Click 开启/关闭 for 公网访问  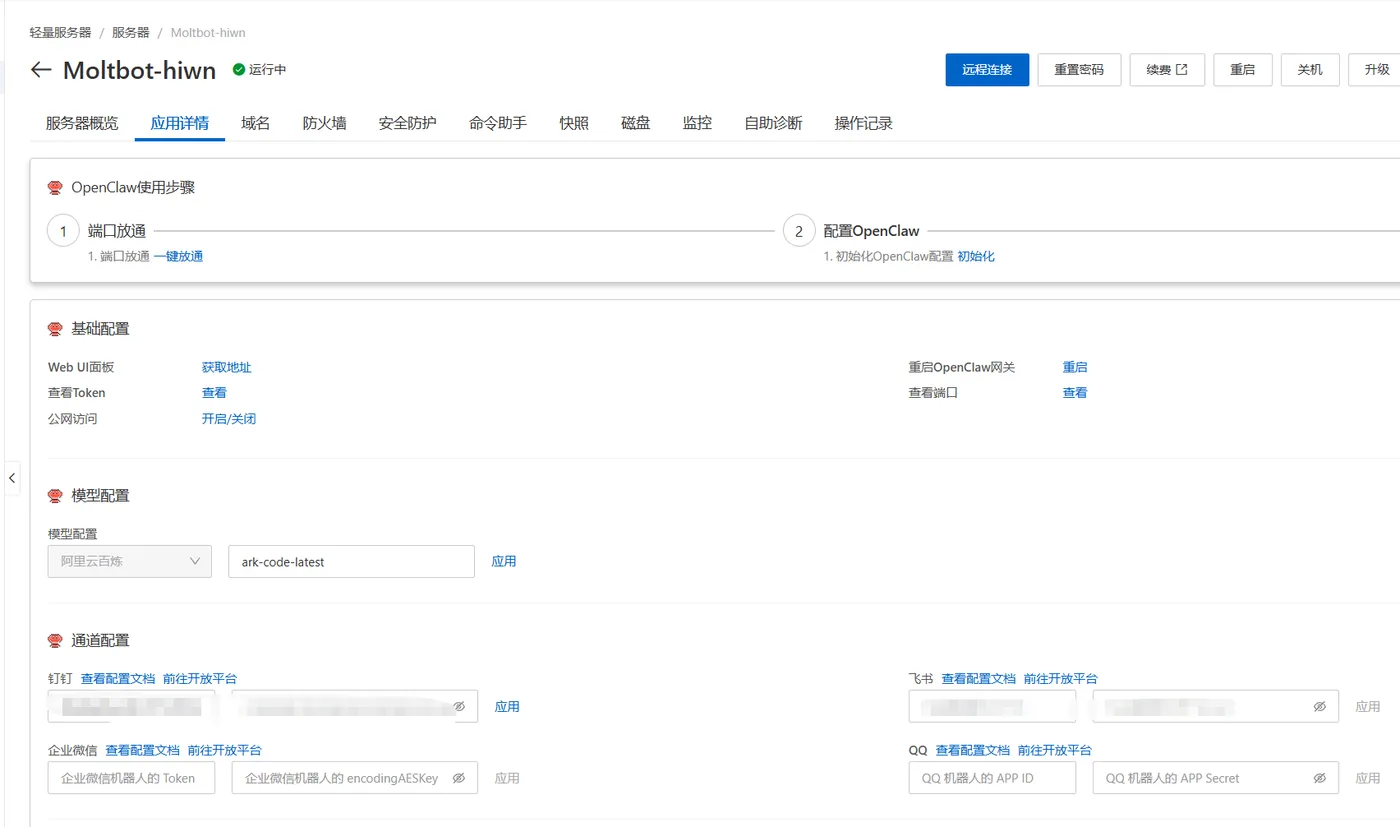[x=229, y=419]
